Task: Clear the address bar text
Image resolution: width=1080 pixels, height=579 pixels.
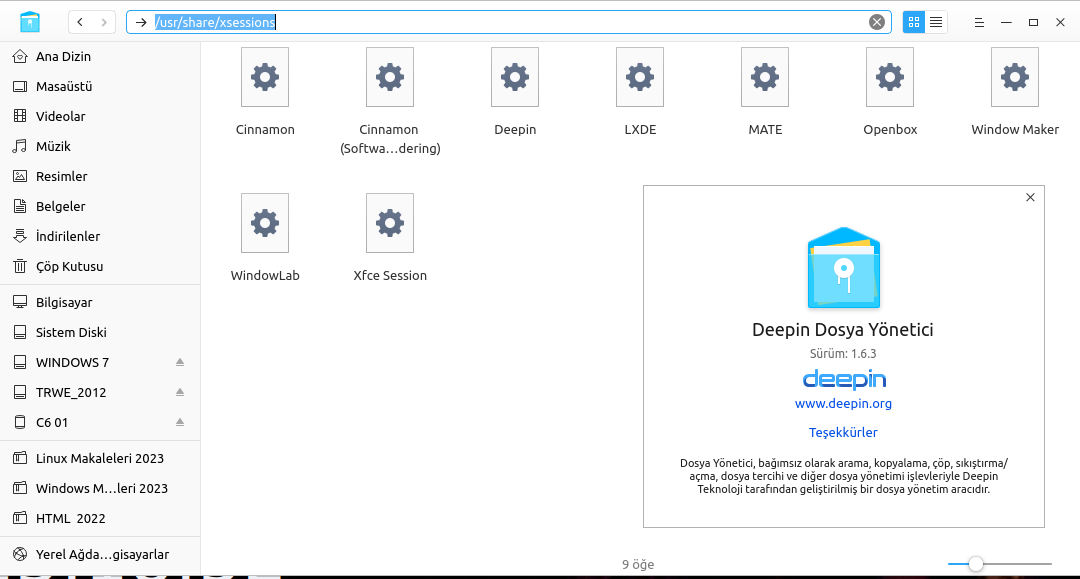Action: coord(877,22)
